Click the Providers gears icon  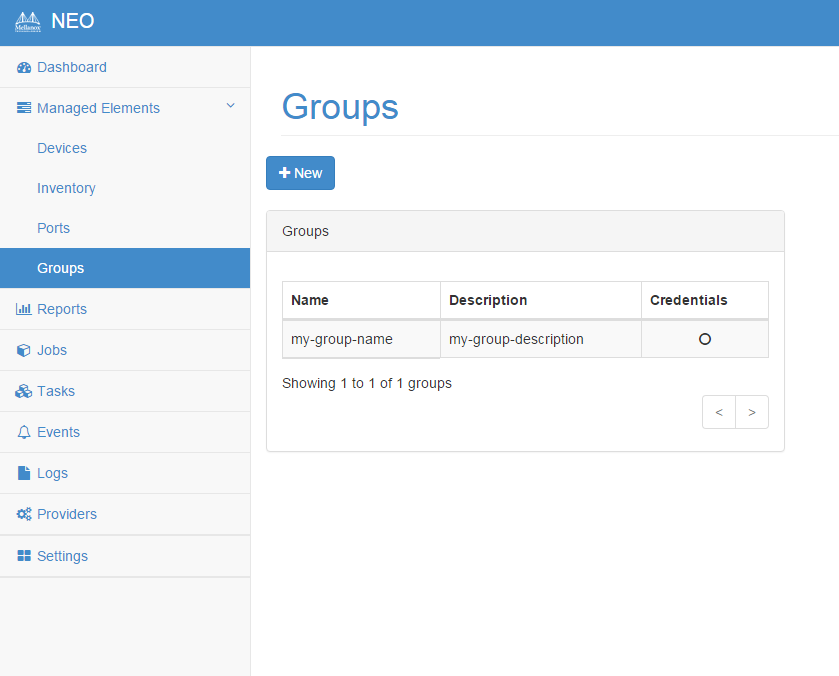click(22, 514)
